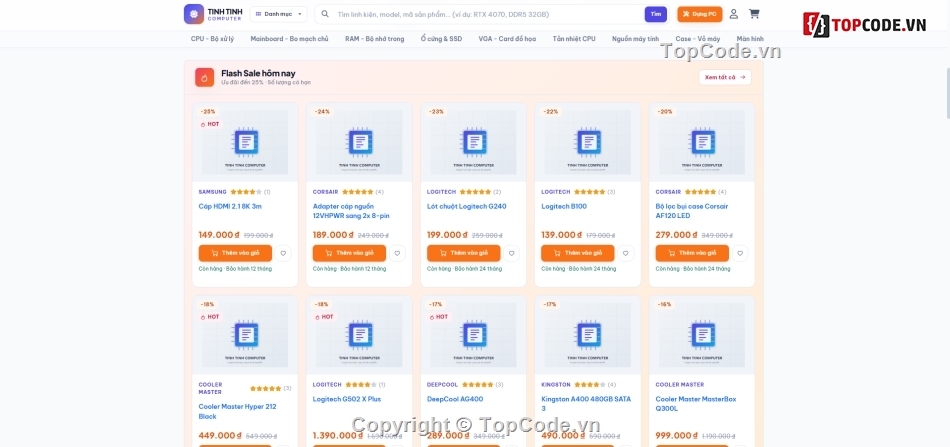Open the shopping cart icon

[x=754, y=13]
